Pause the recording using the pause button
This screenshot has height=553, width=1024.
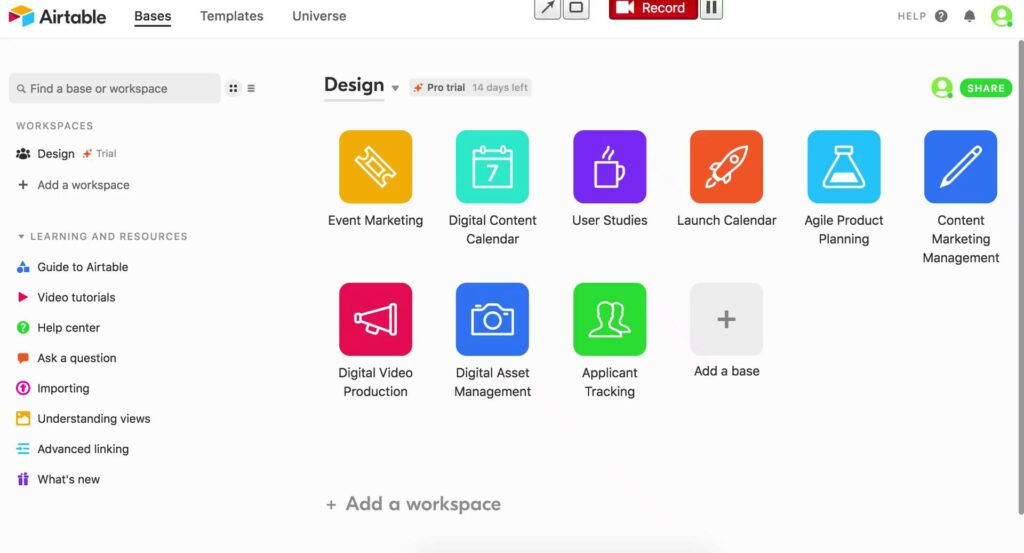click(x=711, y=8)
